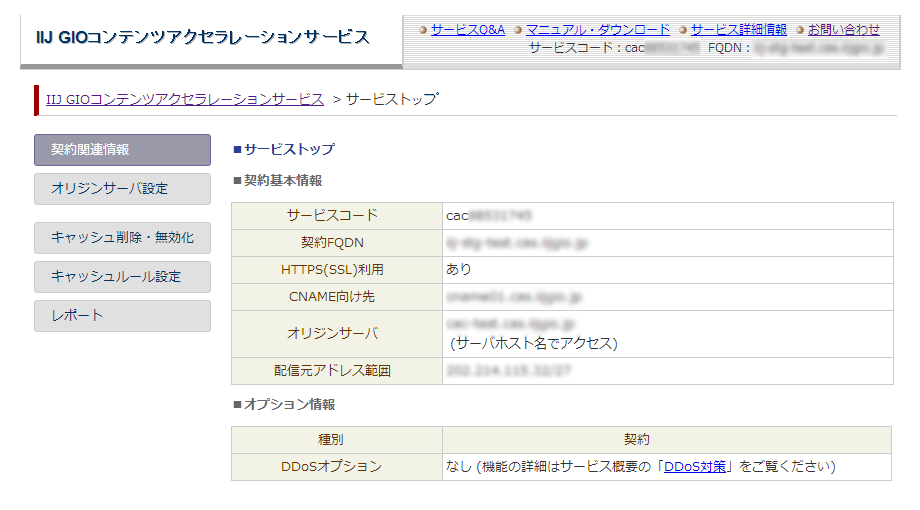Navigate to キャッシュ削除・無効化
Viewport: 920px width, 510px height.
122,238
